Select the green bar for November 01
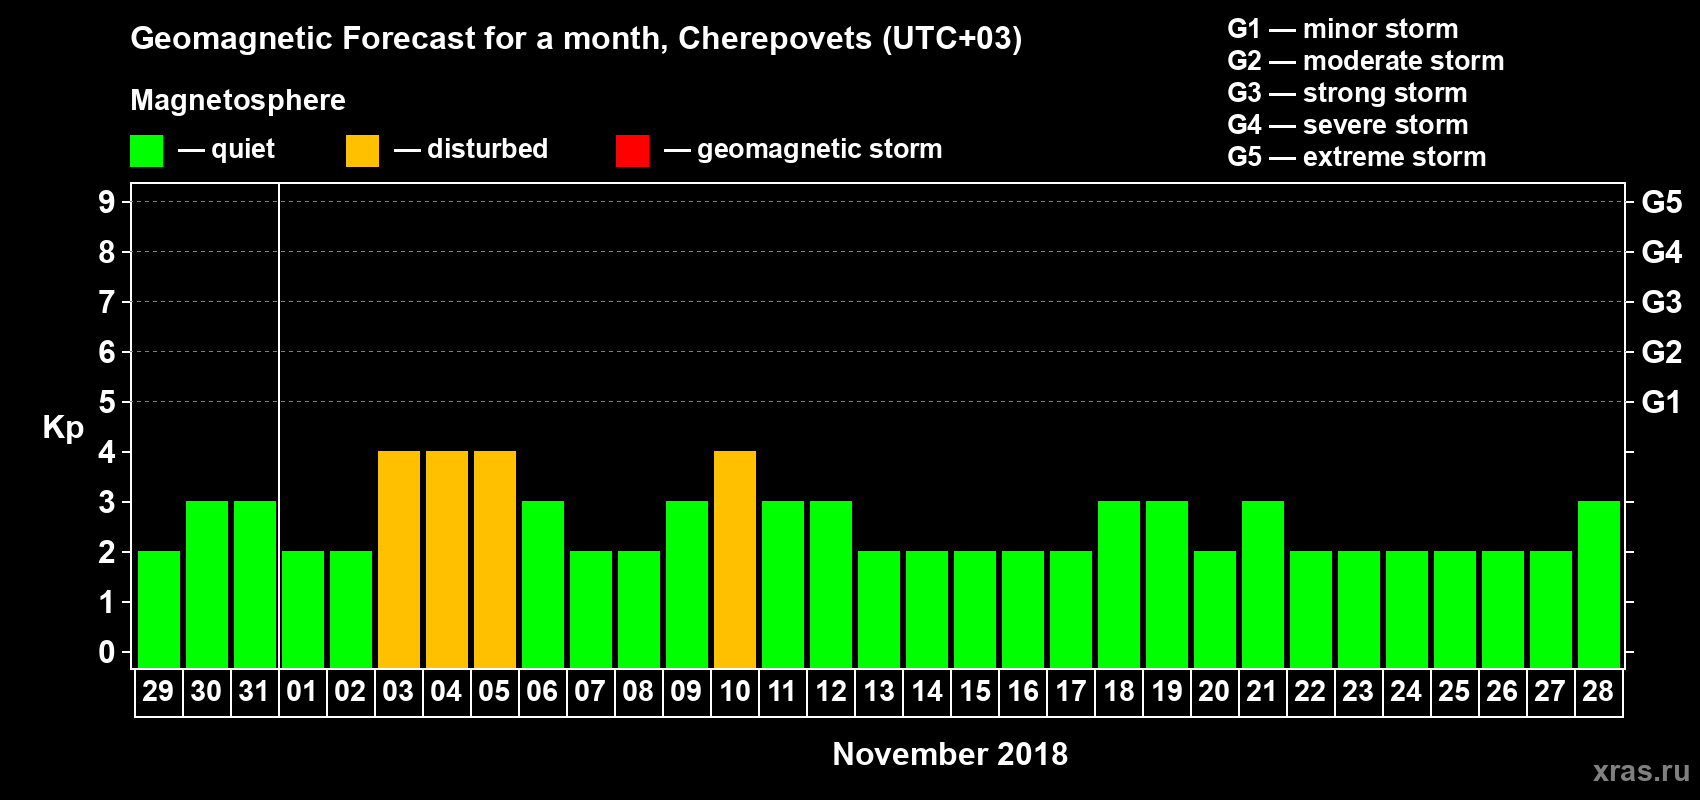 (x=303, y=610)
